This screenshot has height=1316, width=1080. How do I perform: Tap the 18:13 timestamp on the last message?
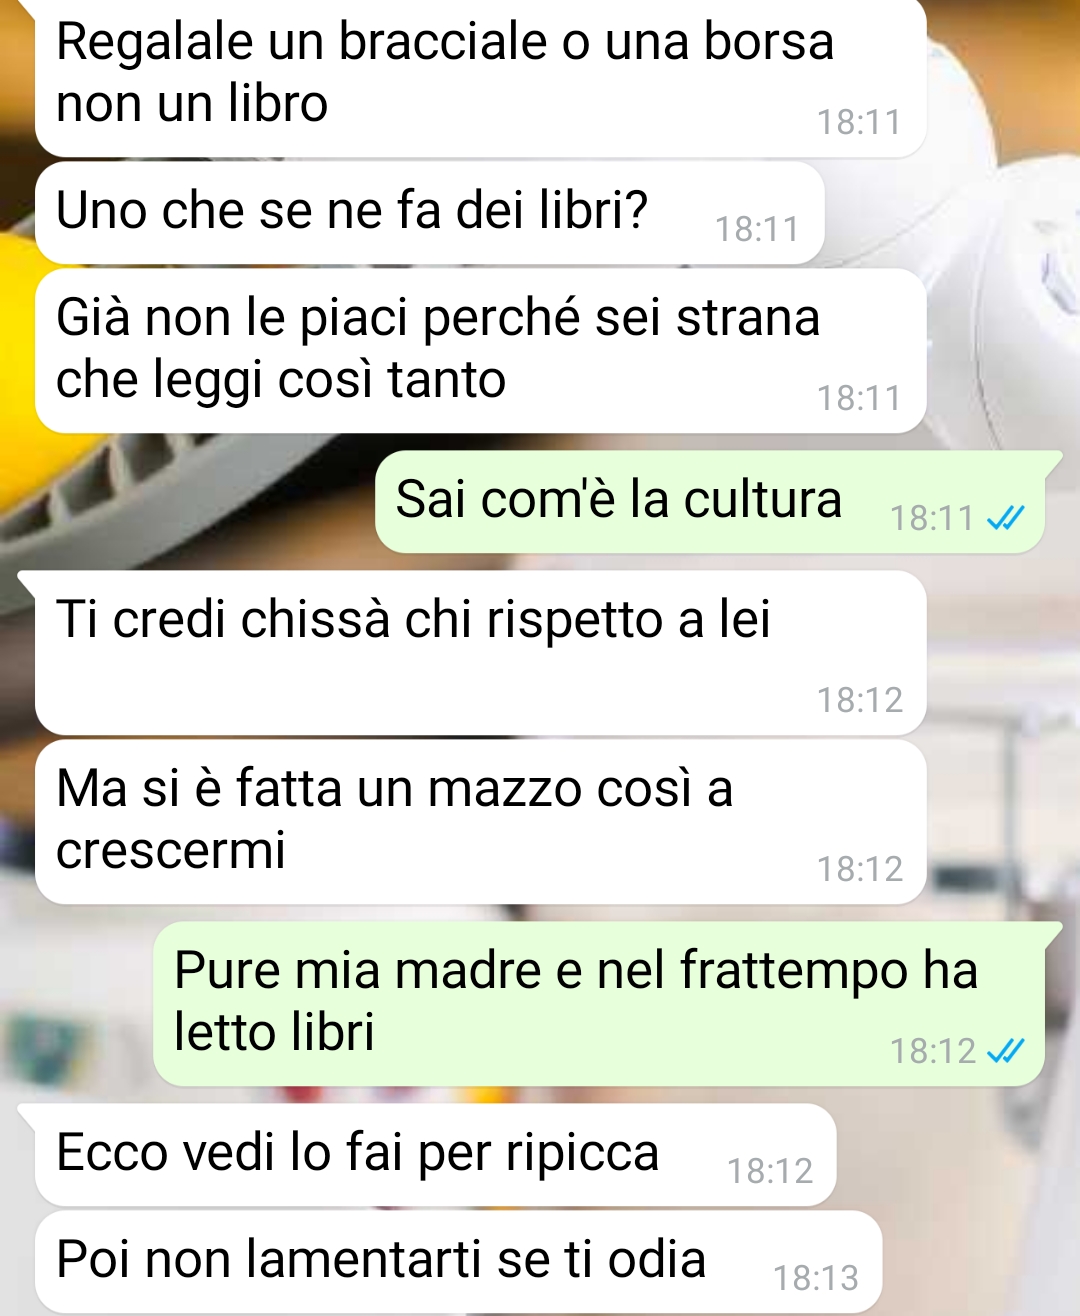coord(816,1278)
